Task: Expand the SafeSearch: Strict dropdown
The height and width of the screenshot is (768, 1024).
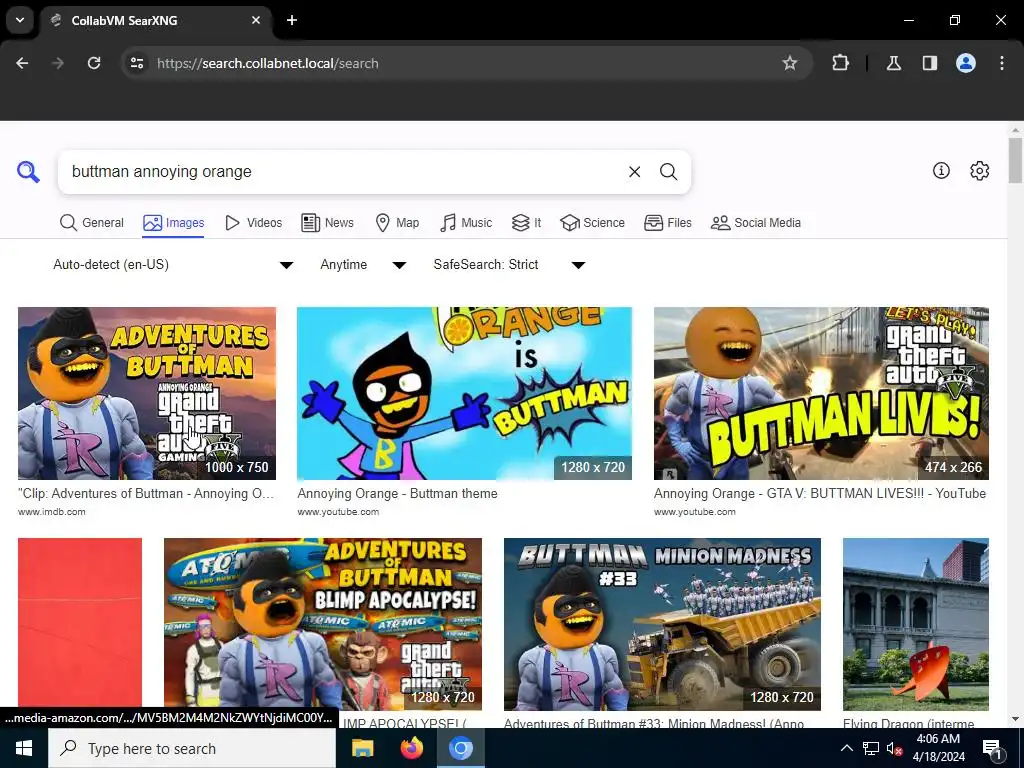Action: pyautogui.click(x=509, y=264)
